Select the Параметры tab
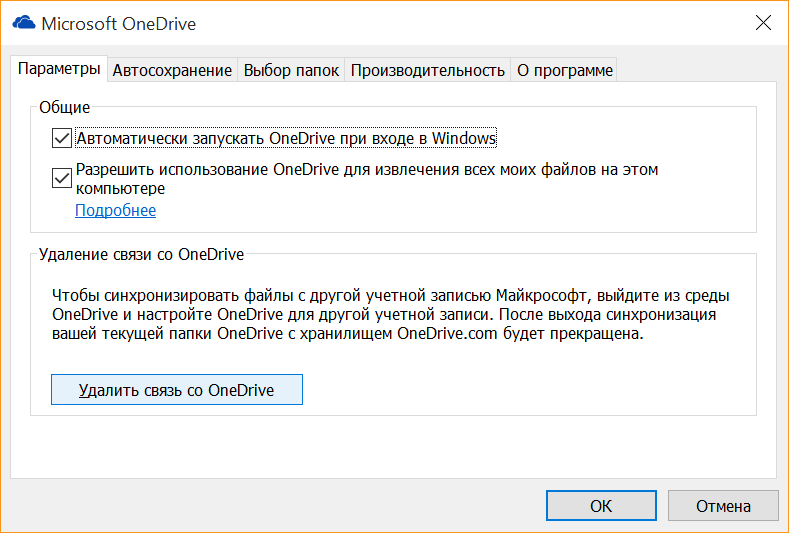The height and width of the screenshot is (533, 789). coord(59,69)
